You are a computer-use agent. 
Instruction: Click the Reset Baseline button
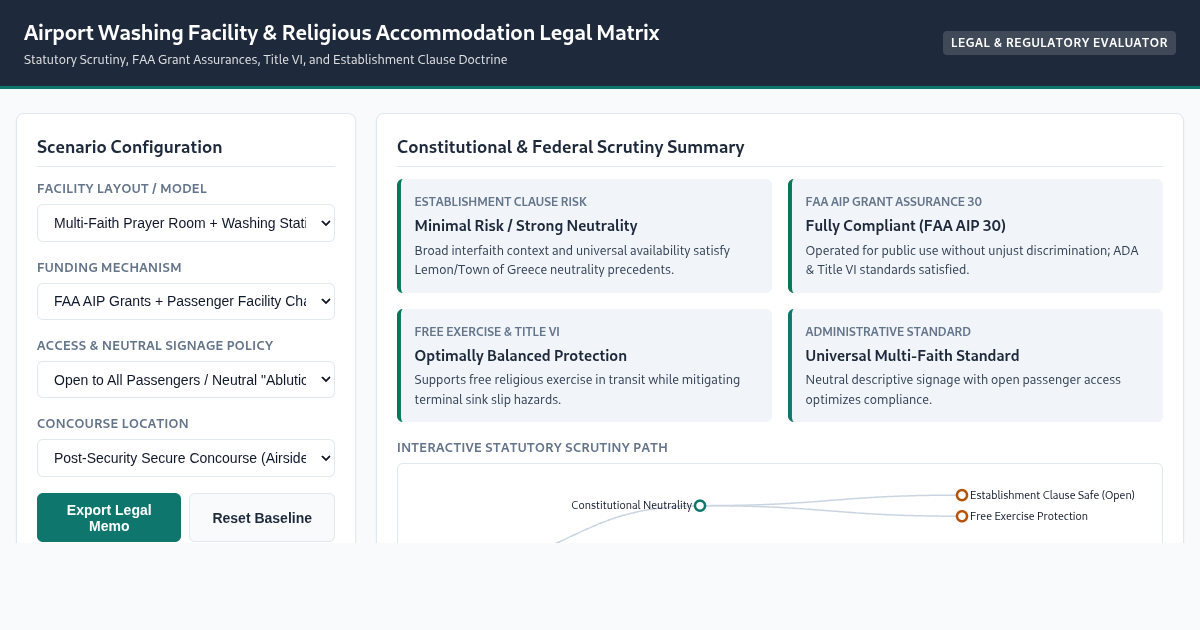(x=262, y=517)
